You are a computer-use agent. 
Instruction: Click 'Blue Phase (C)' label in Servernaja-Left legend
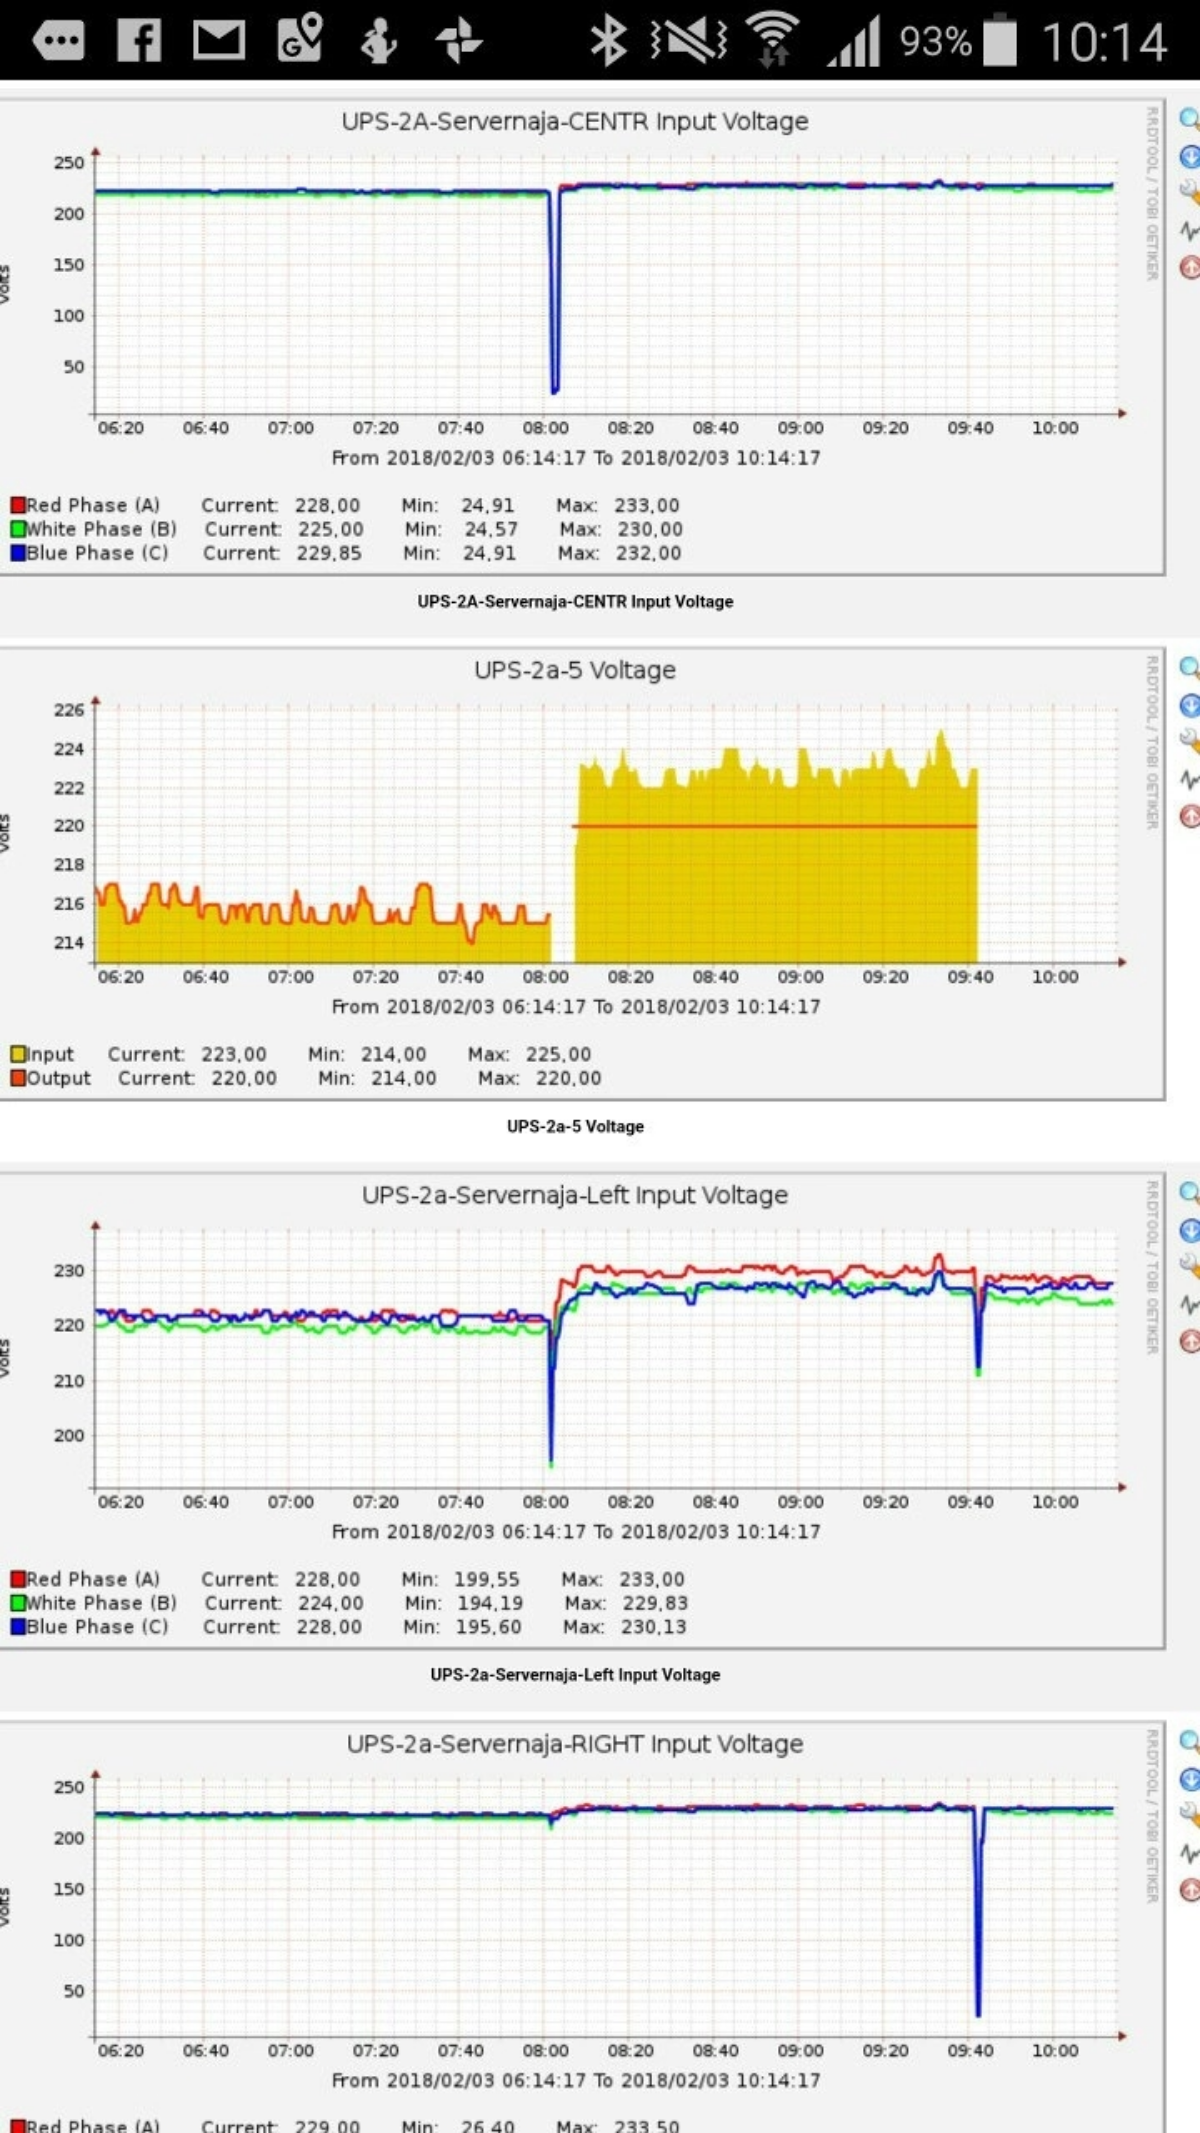(x=97, y=1627)
